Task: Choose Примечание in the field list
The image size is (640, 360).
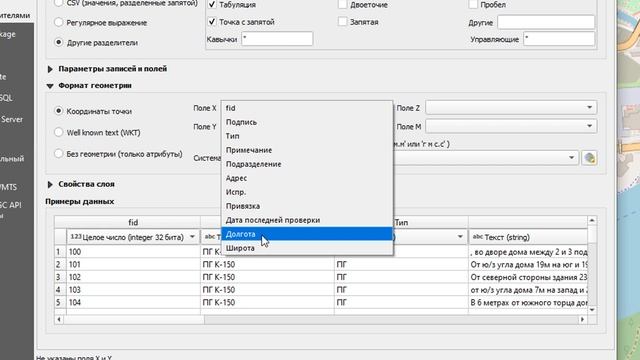Action: [x=307, y=150]
